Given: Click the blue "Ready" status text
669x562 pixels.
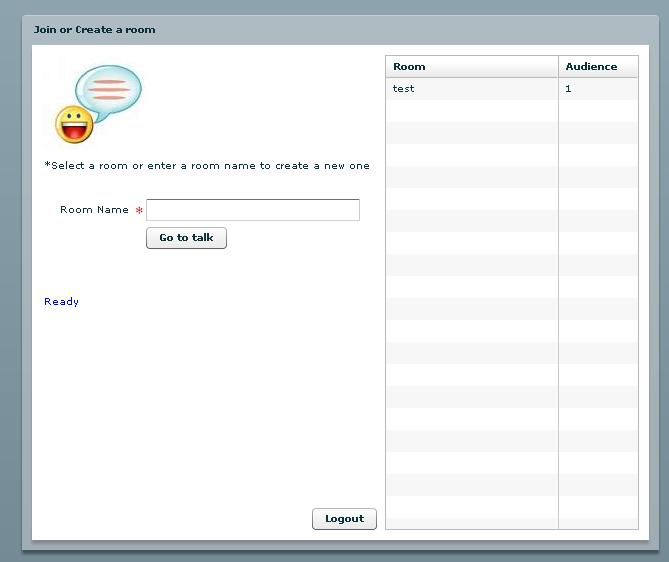Looking at the screenshot, I should (61, 302).
